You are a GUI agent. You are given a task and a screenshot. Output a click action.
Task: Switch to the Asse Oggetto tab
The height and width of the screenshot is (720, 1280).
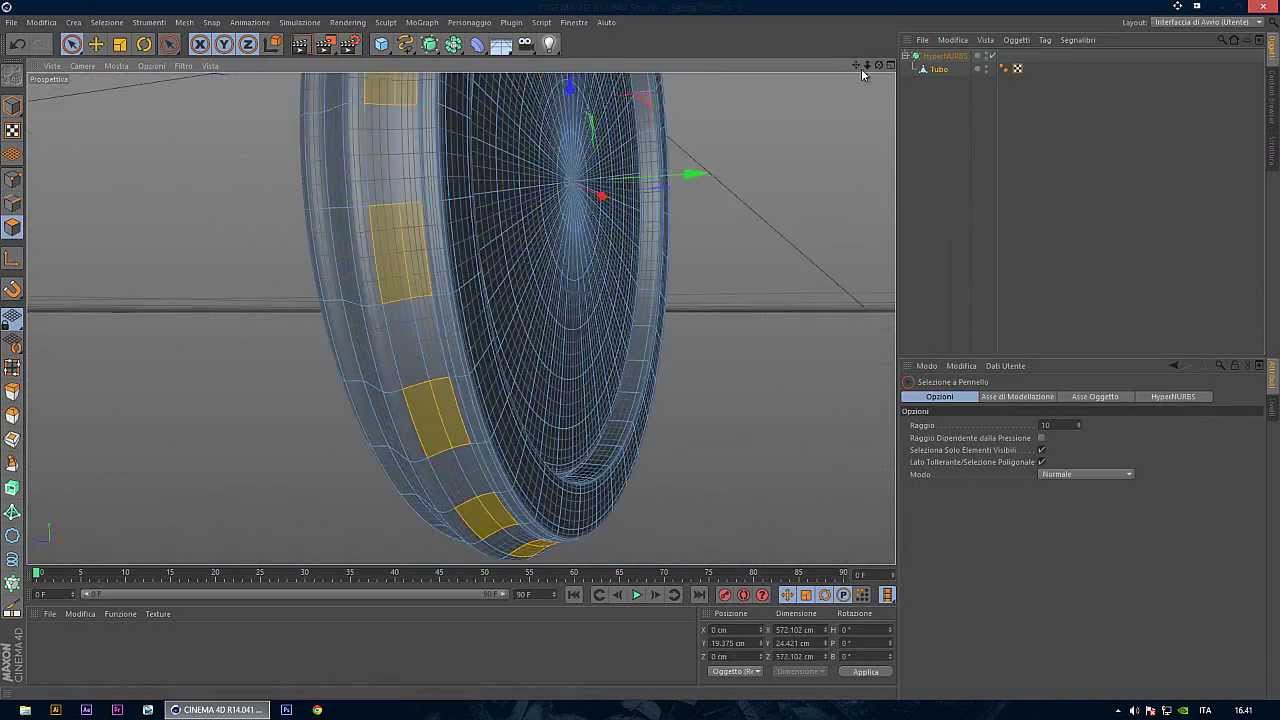pos(1095,397)
